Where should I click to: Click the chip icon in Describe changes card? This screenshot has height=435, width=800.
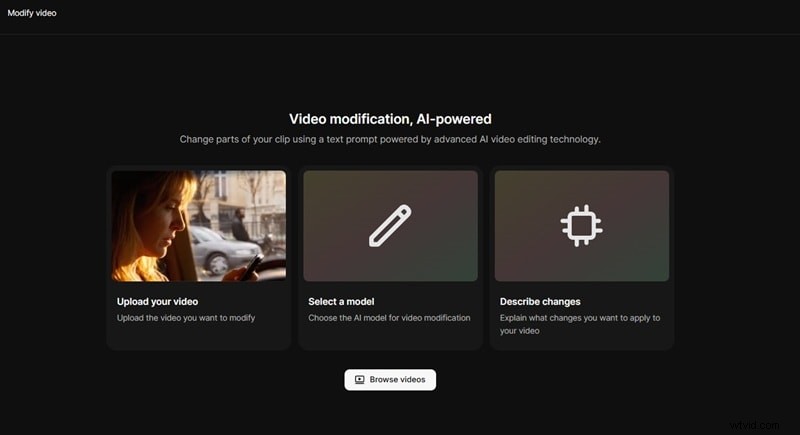(x=581, y=225)
